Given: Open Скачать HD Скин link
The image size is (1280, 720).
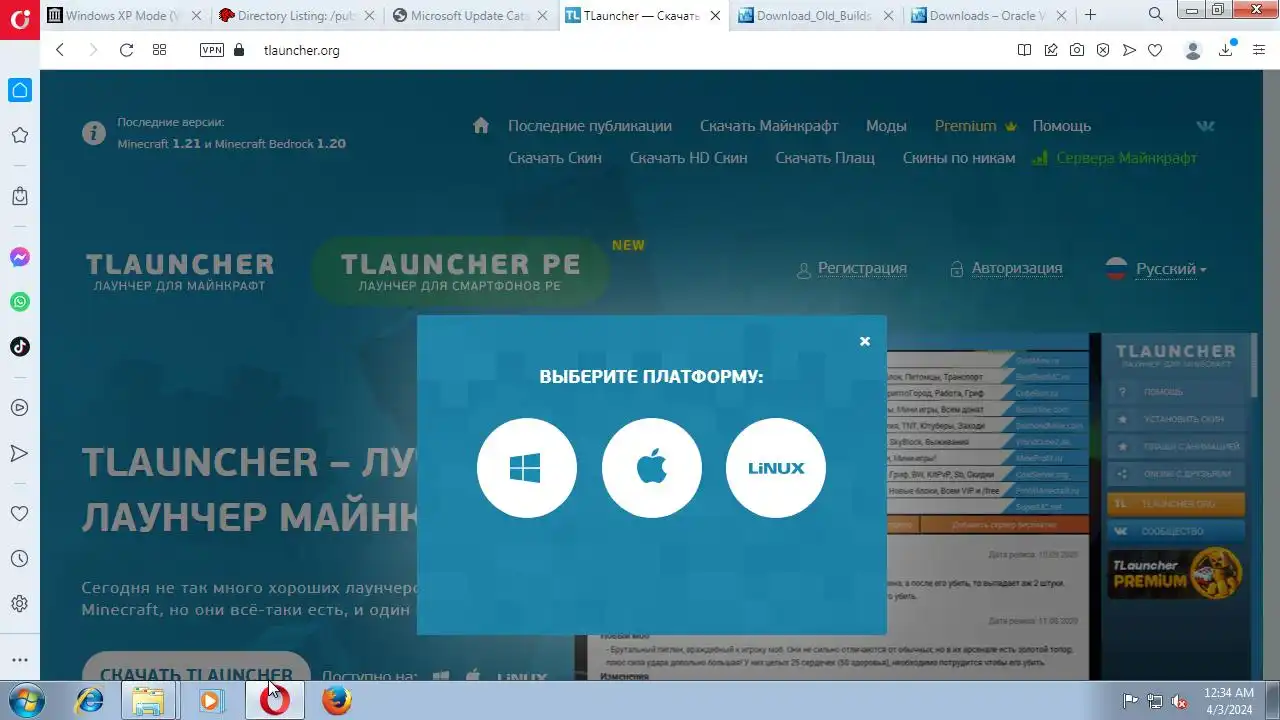Looking at the screenshot, I should pyautogui.click(x=688, y=158).
